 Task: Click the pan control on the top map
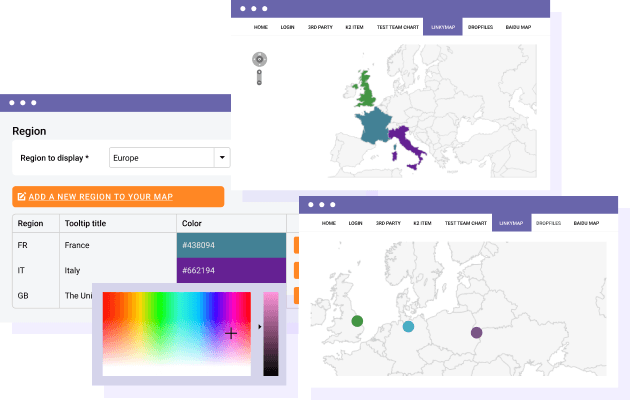click(259, 59)
